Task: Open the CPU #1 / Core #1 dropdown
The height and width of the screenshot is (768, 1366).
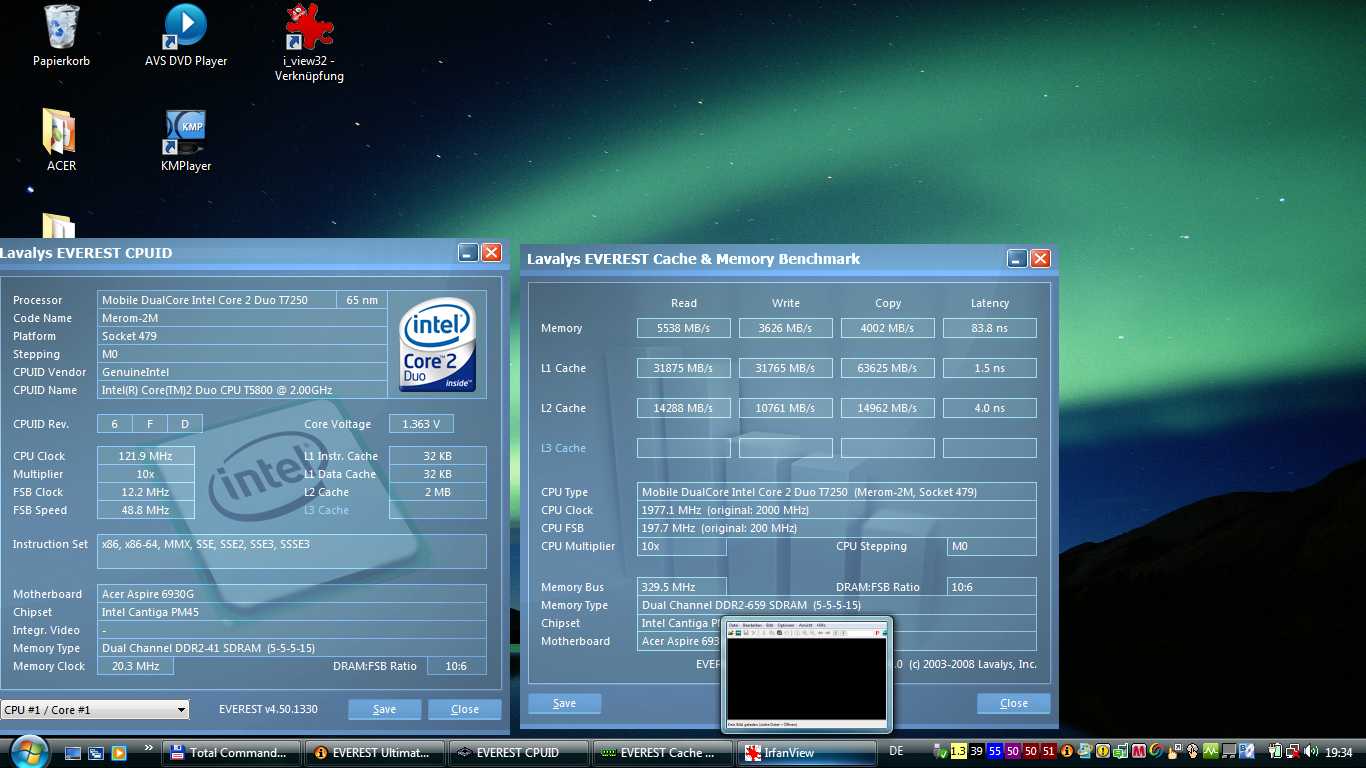Action: click(x=95, y=709)
